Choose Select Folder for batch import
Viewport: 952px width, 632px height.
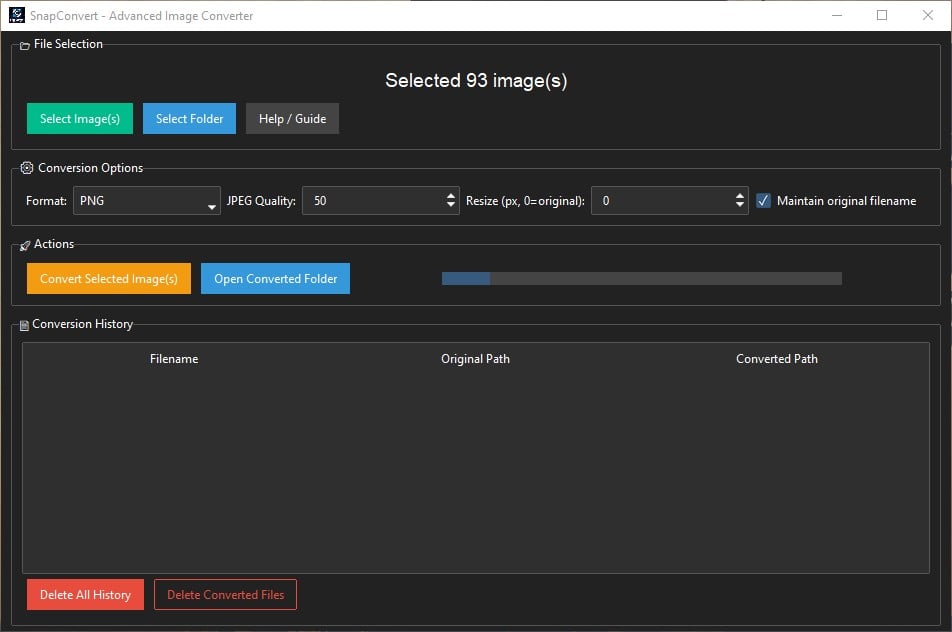pos(189,118)
